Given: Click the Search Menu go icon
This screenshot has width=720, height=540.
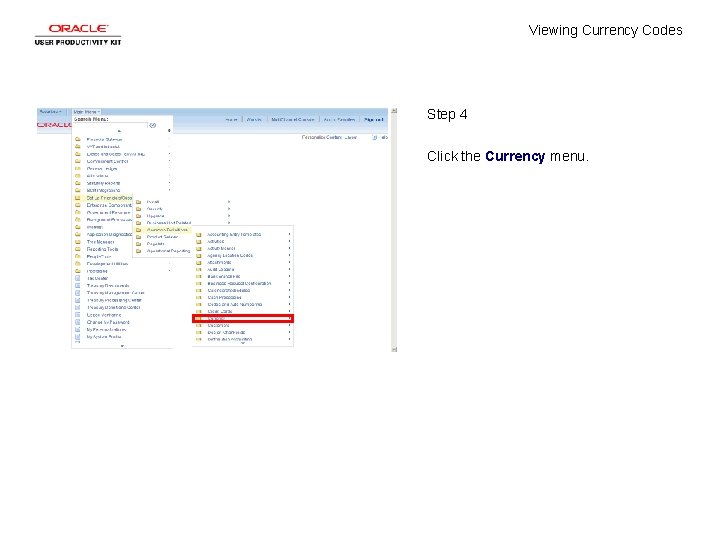Looking at the screenshot, I should [153, 125].
